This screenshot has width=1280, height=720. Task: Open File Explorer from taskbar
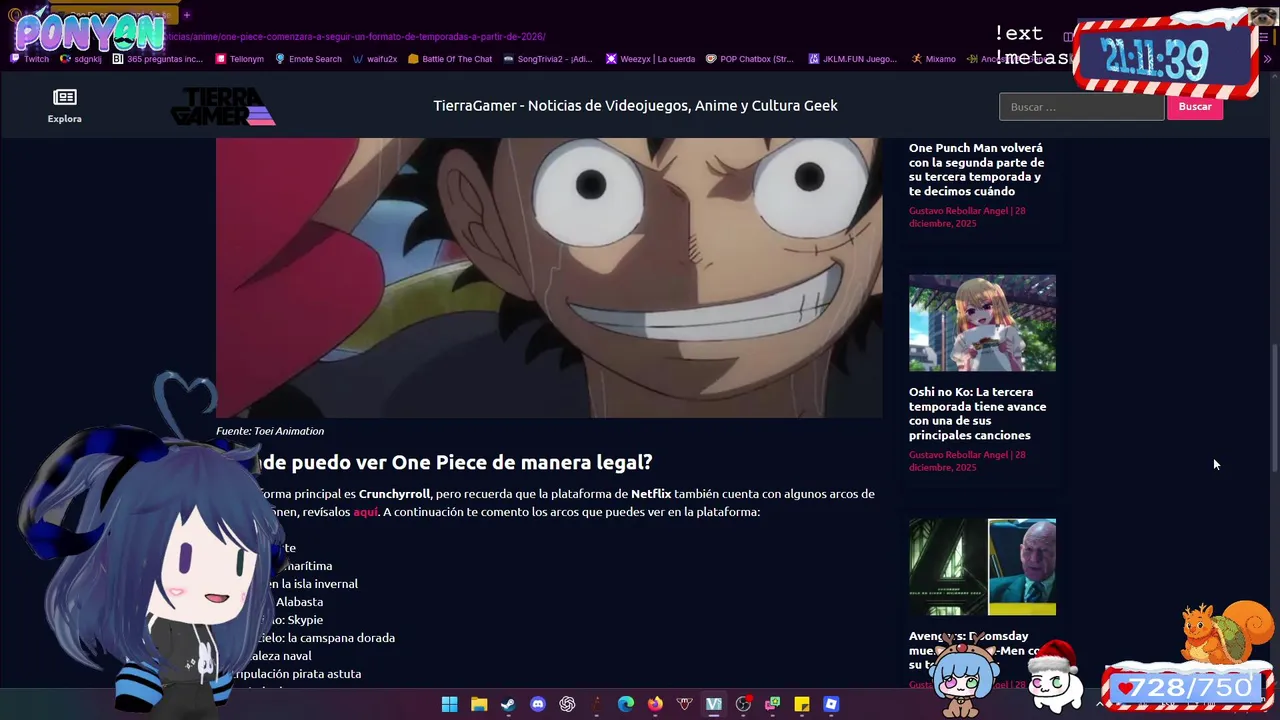click(x=479, y=704)
